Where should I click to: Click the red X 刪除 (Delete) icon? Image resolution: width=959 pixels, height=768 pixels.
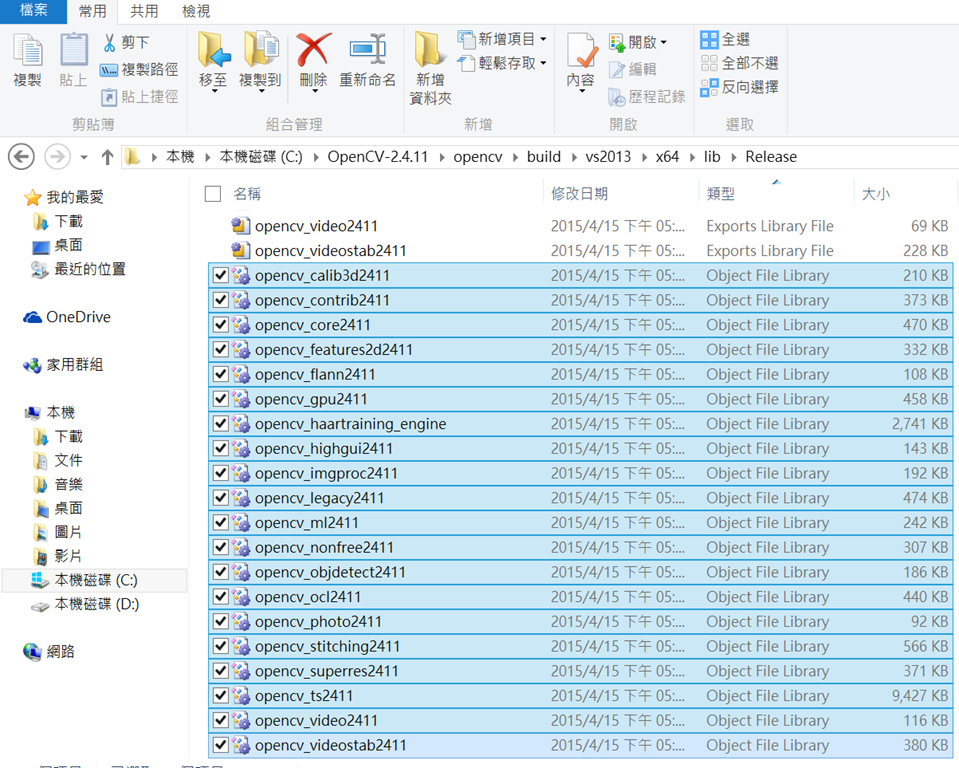(313, 50)
